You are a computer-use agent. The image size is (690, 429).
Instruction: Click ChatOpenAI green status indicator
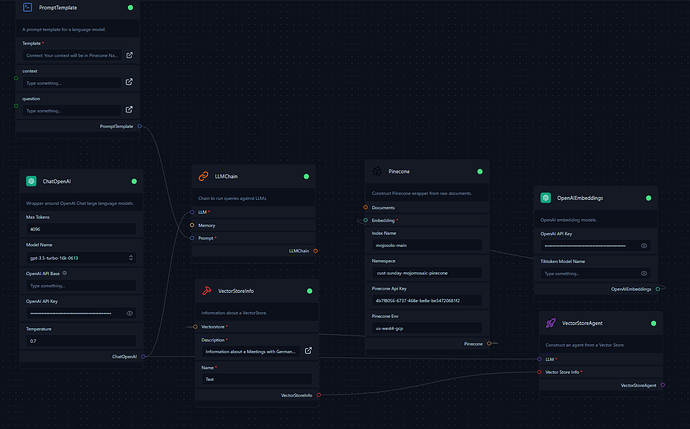coord(134,181)
